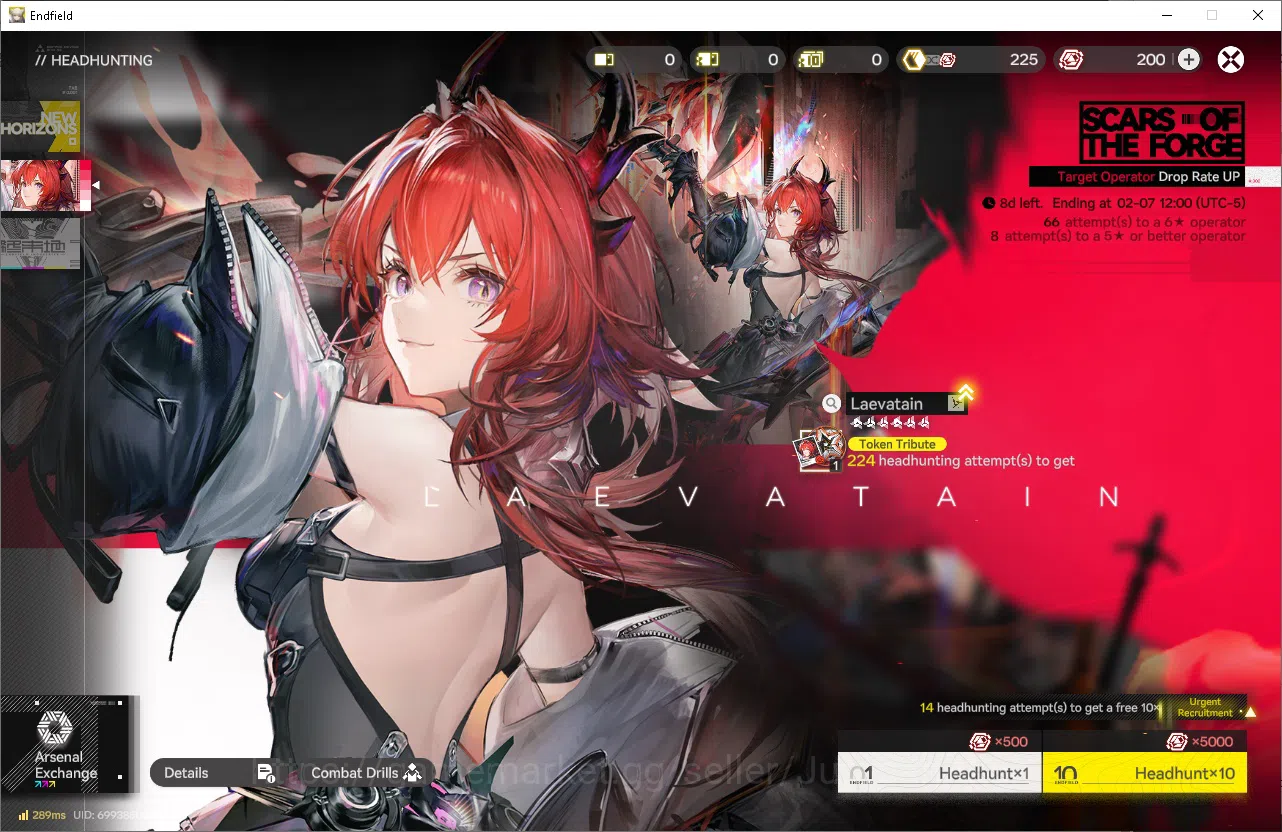Screen dimensions: 1282x832
Task: Select the New Horizons banner tab
Action: 40,128
